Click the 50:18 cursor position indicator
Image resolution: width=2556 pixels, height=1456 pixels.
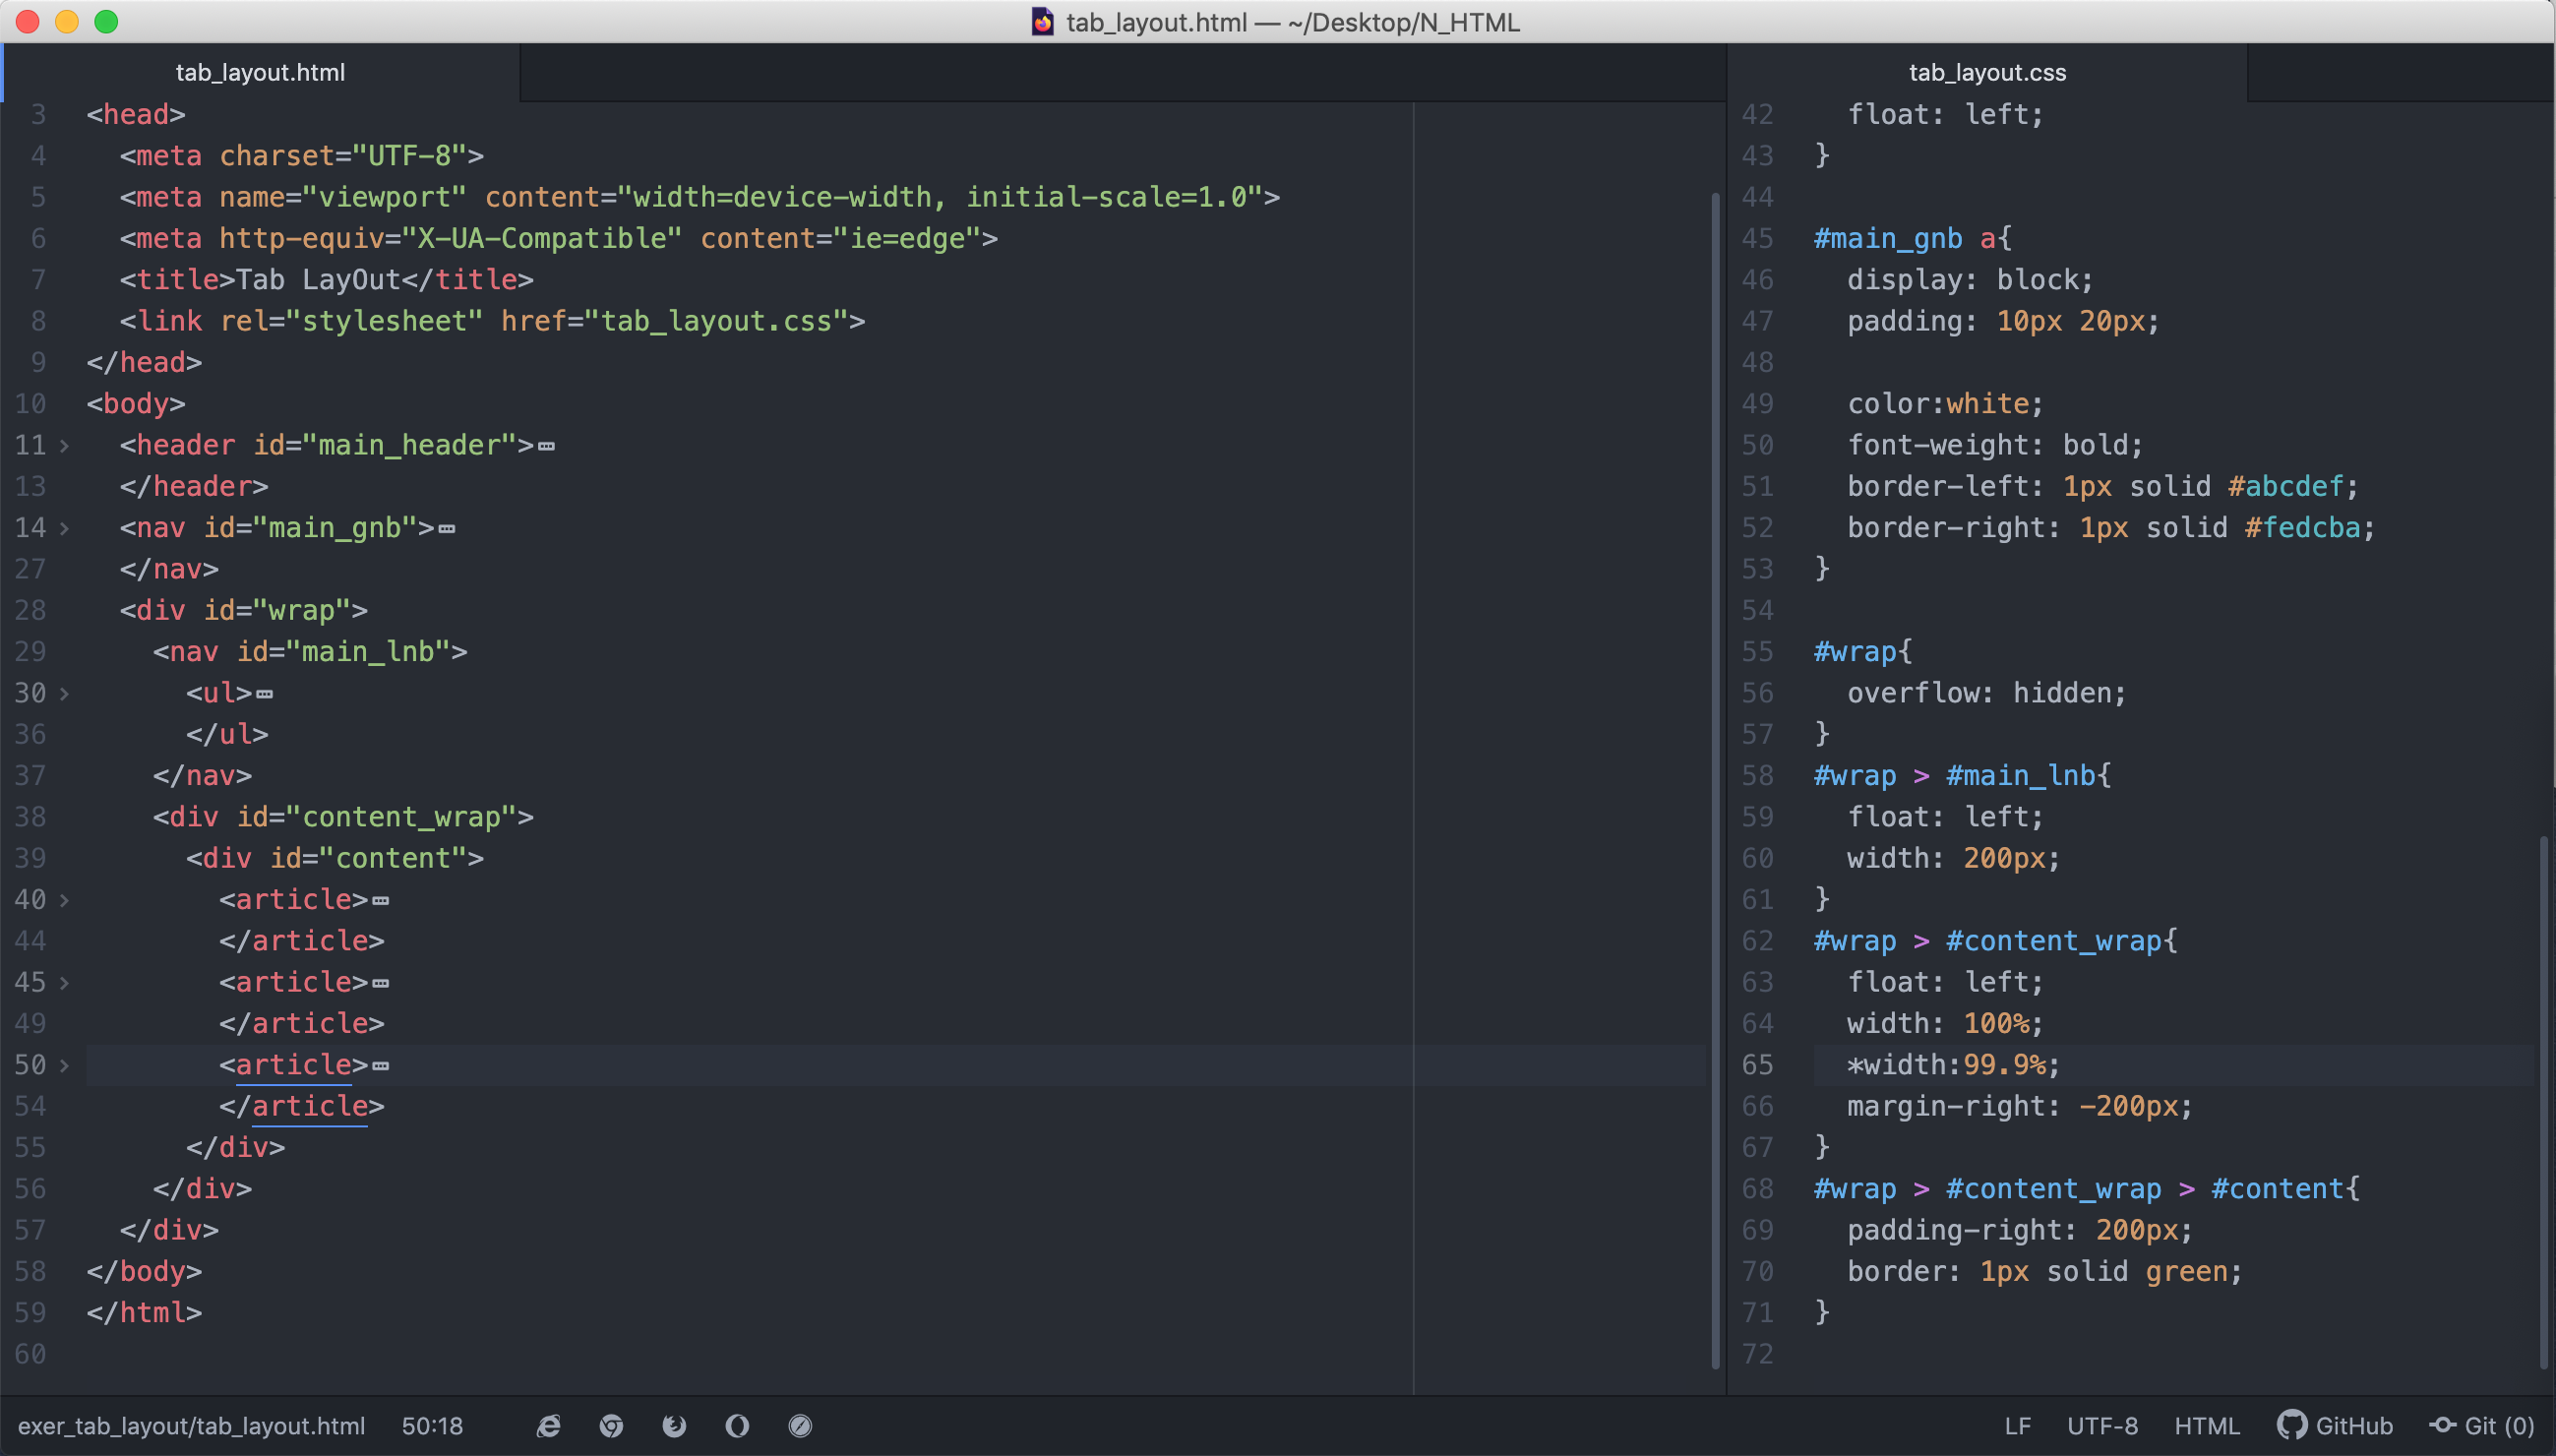432,1426
